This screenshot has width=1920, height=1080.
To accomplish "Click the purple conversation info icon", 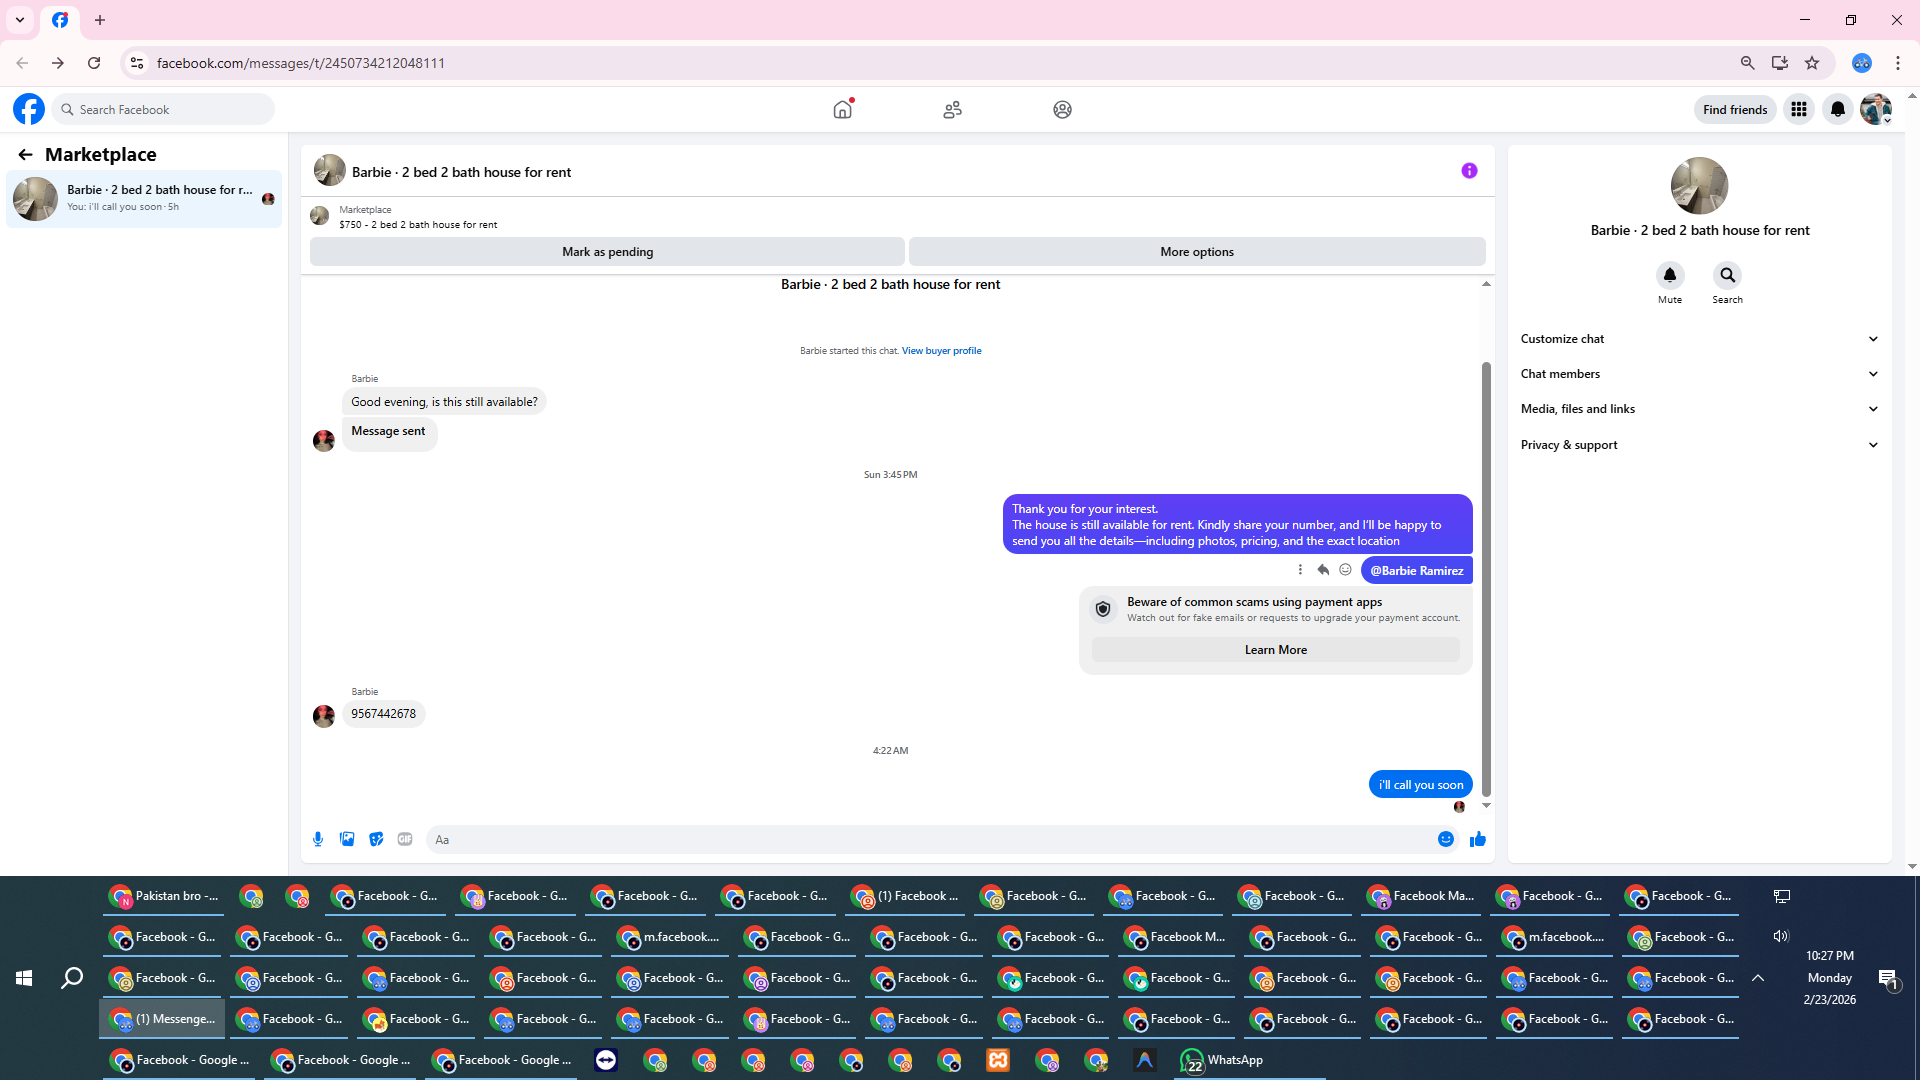I will pos(1469,171).
